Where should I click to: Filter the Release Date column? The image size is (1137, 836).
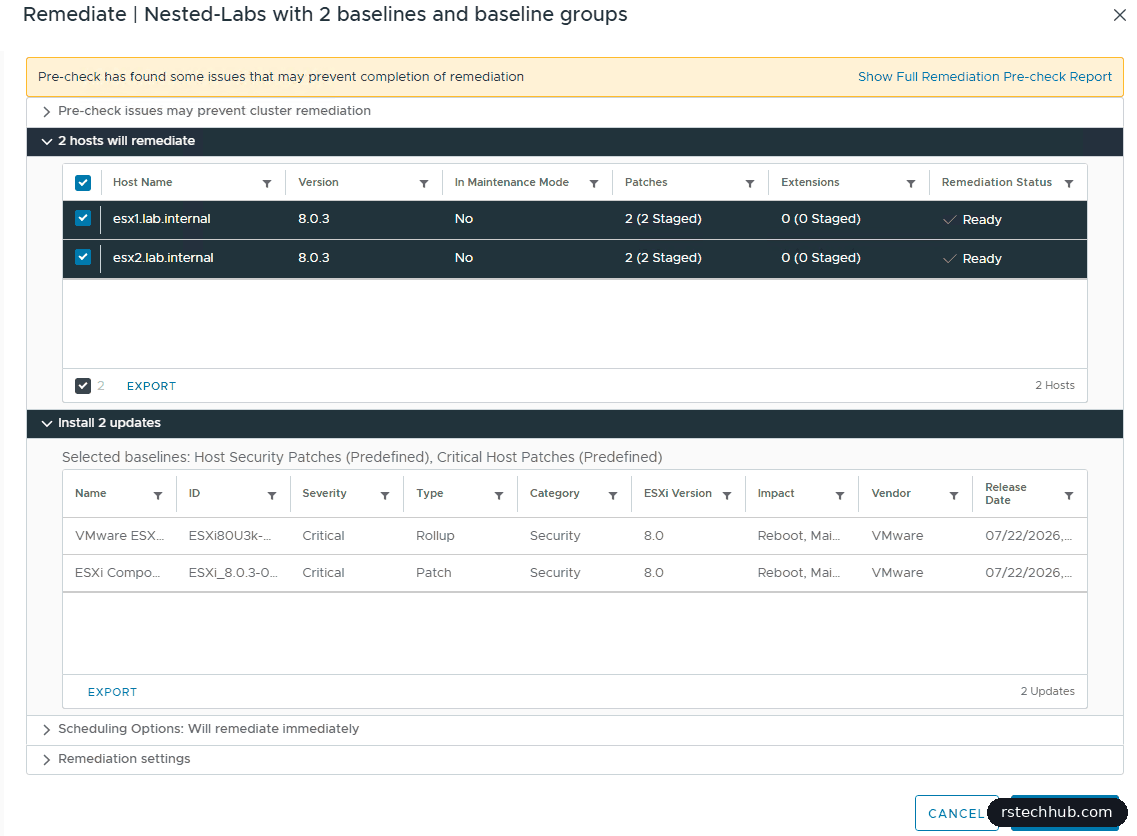(1069, 495)
